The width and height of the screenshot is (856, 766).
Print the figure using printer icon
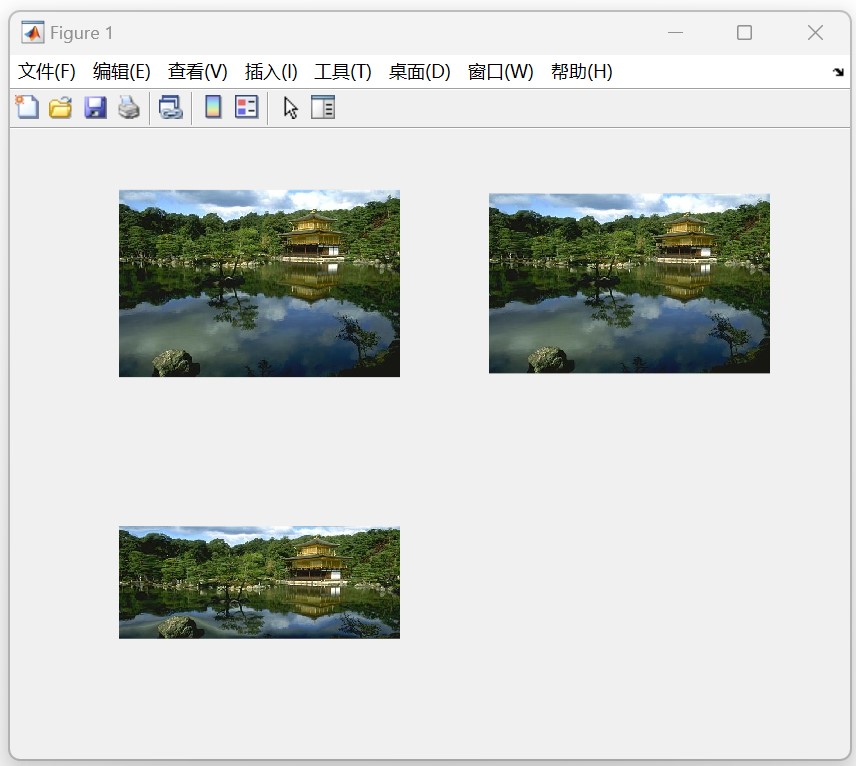point(129,107)
